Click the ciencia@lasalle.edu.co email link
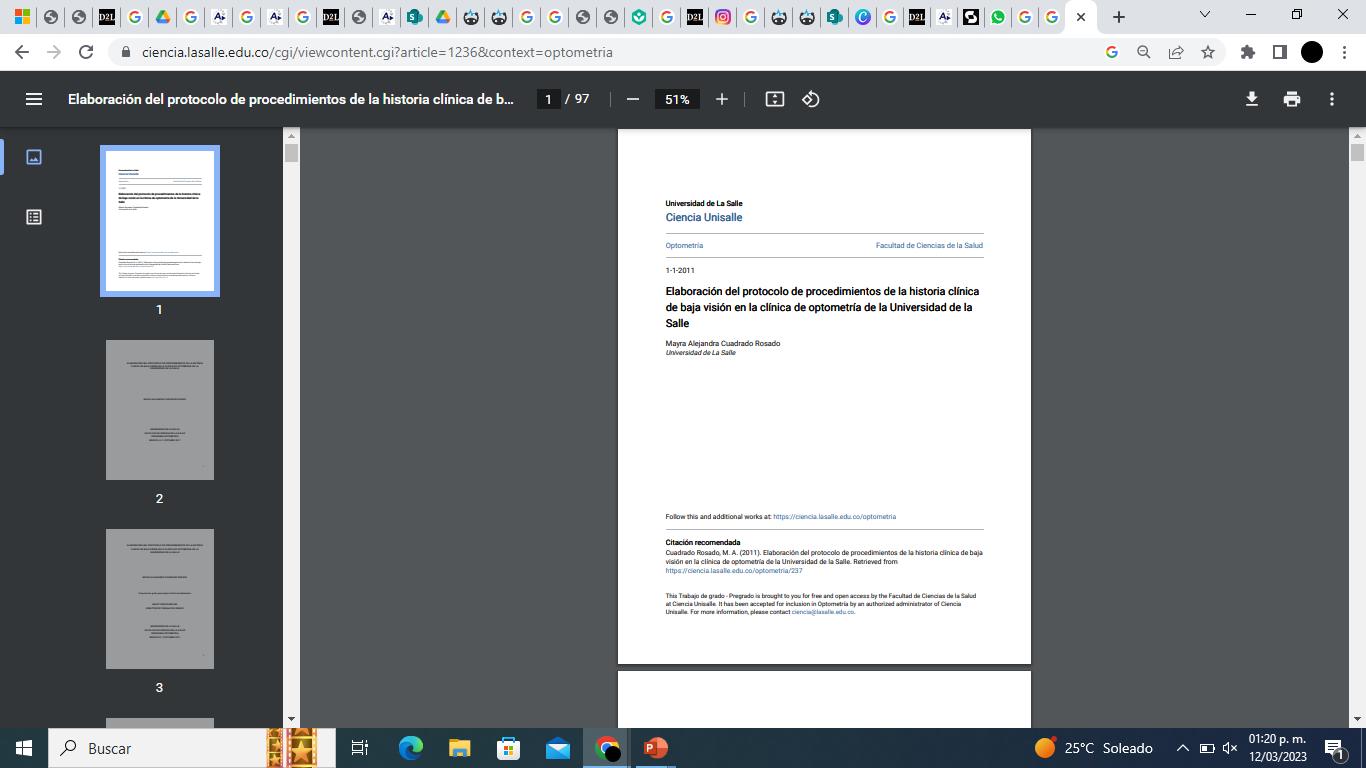 [x=822, y=612]
